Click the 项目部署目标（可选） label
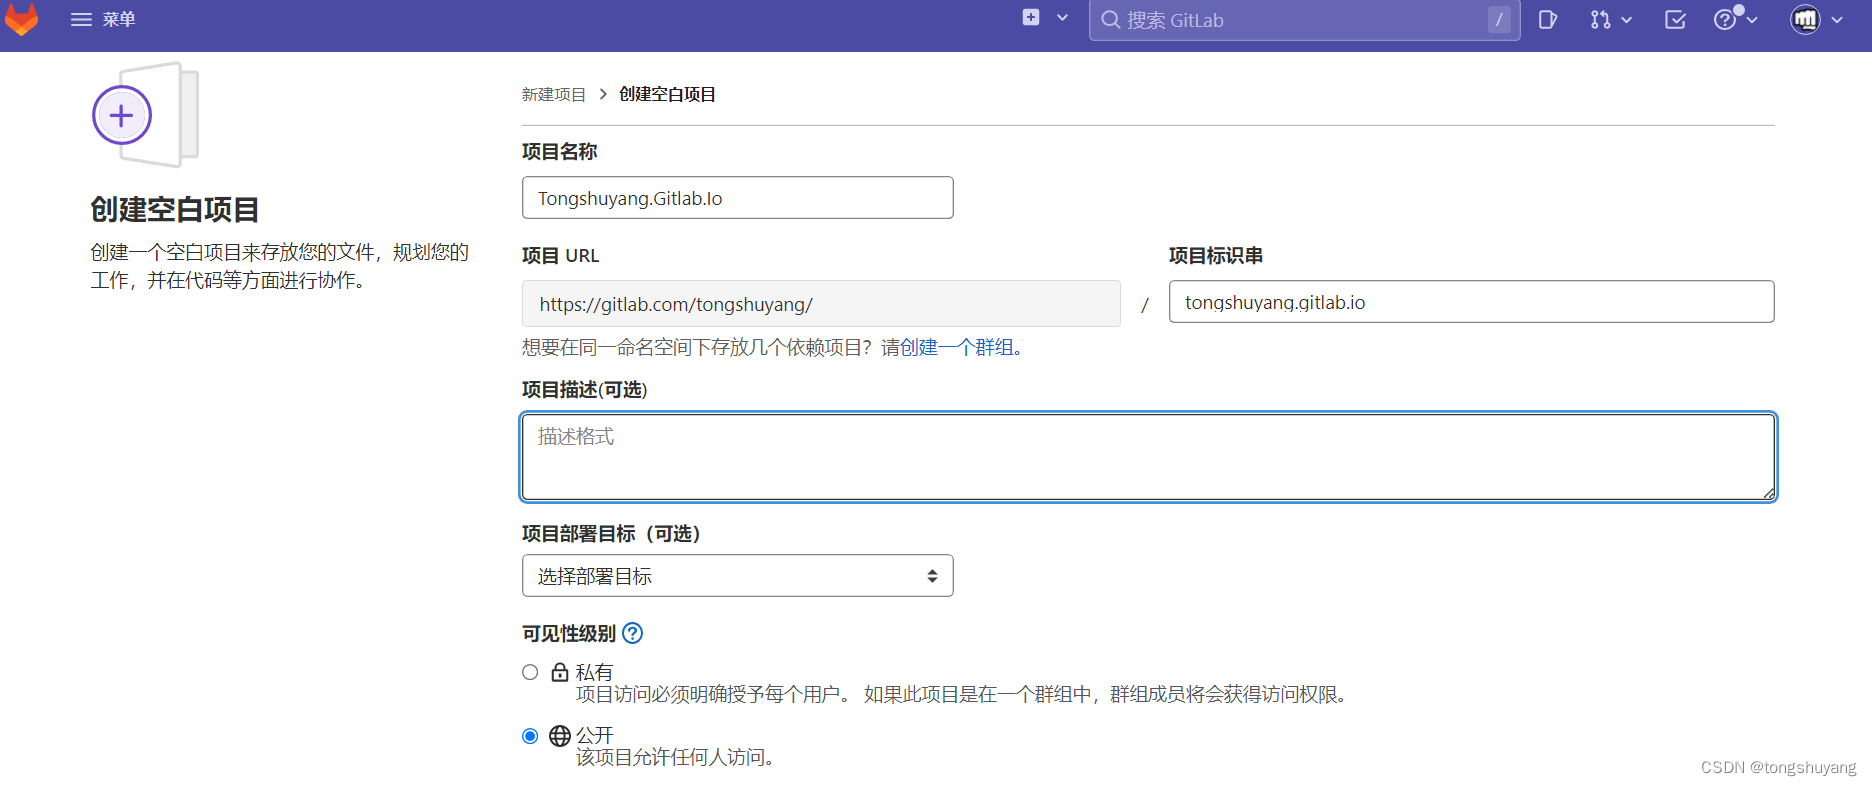The width and height of the screenshot is (1872, 786). pos(611,533)
